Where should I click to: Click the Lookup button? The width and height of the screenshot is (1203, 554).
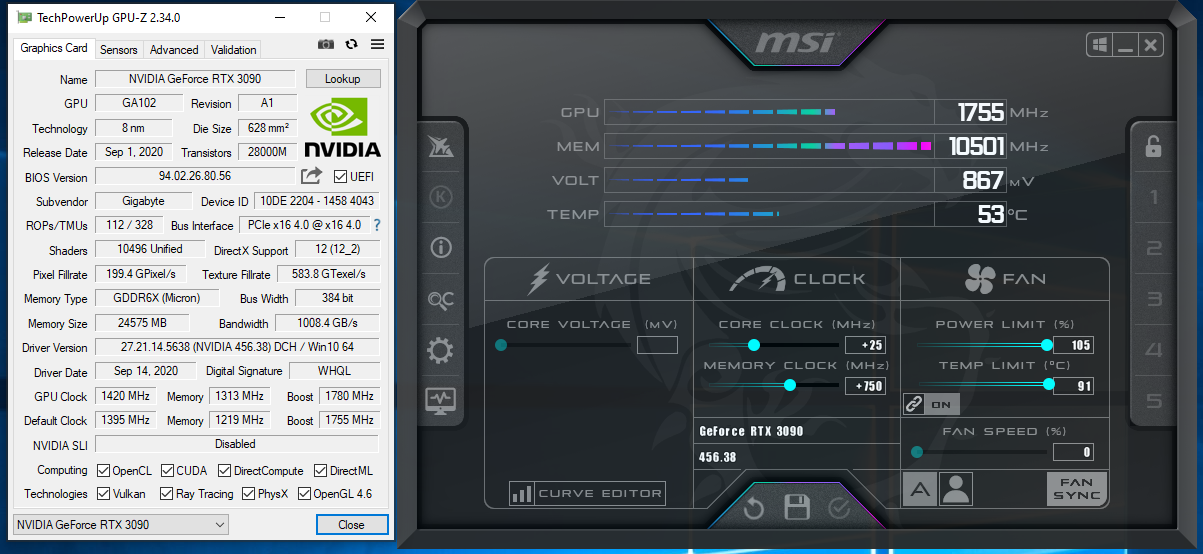pos(343,79)
